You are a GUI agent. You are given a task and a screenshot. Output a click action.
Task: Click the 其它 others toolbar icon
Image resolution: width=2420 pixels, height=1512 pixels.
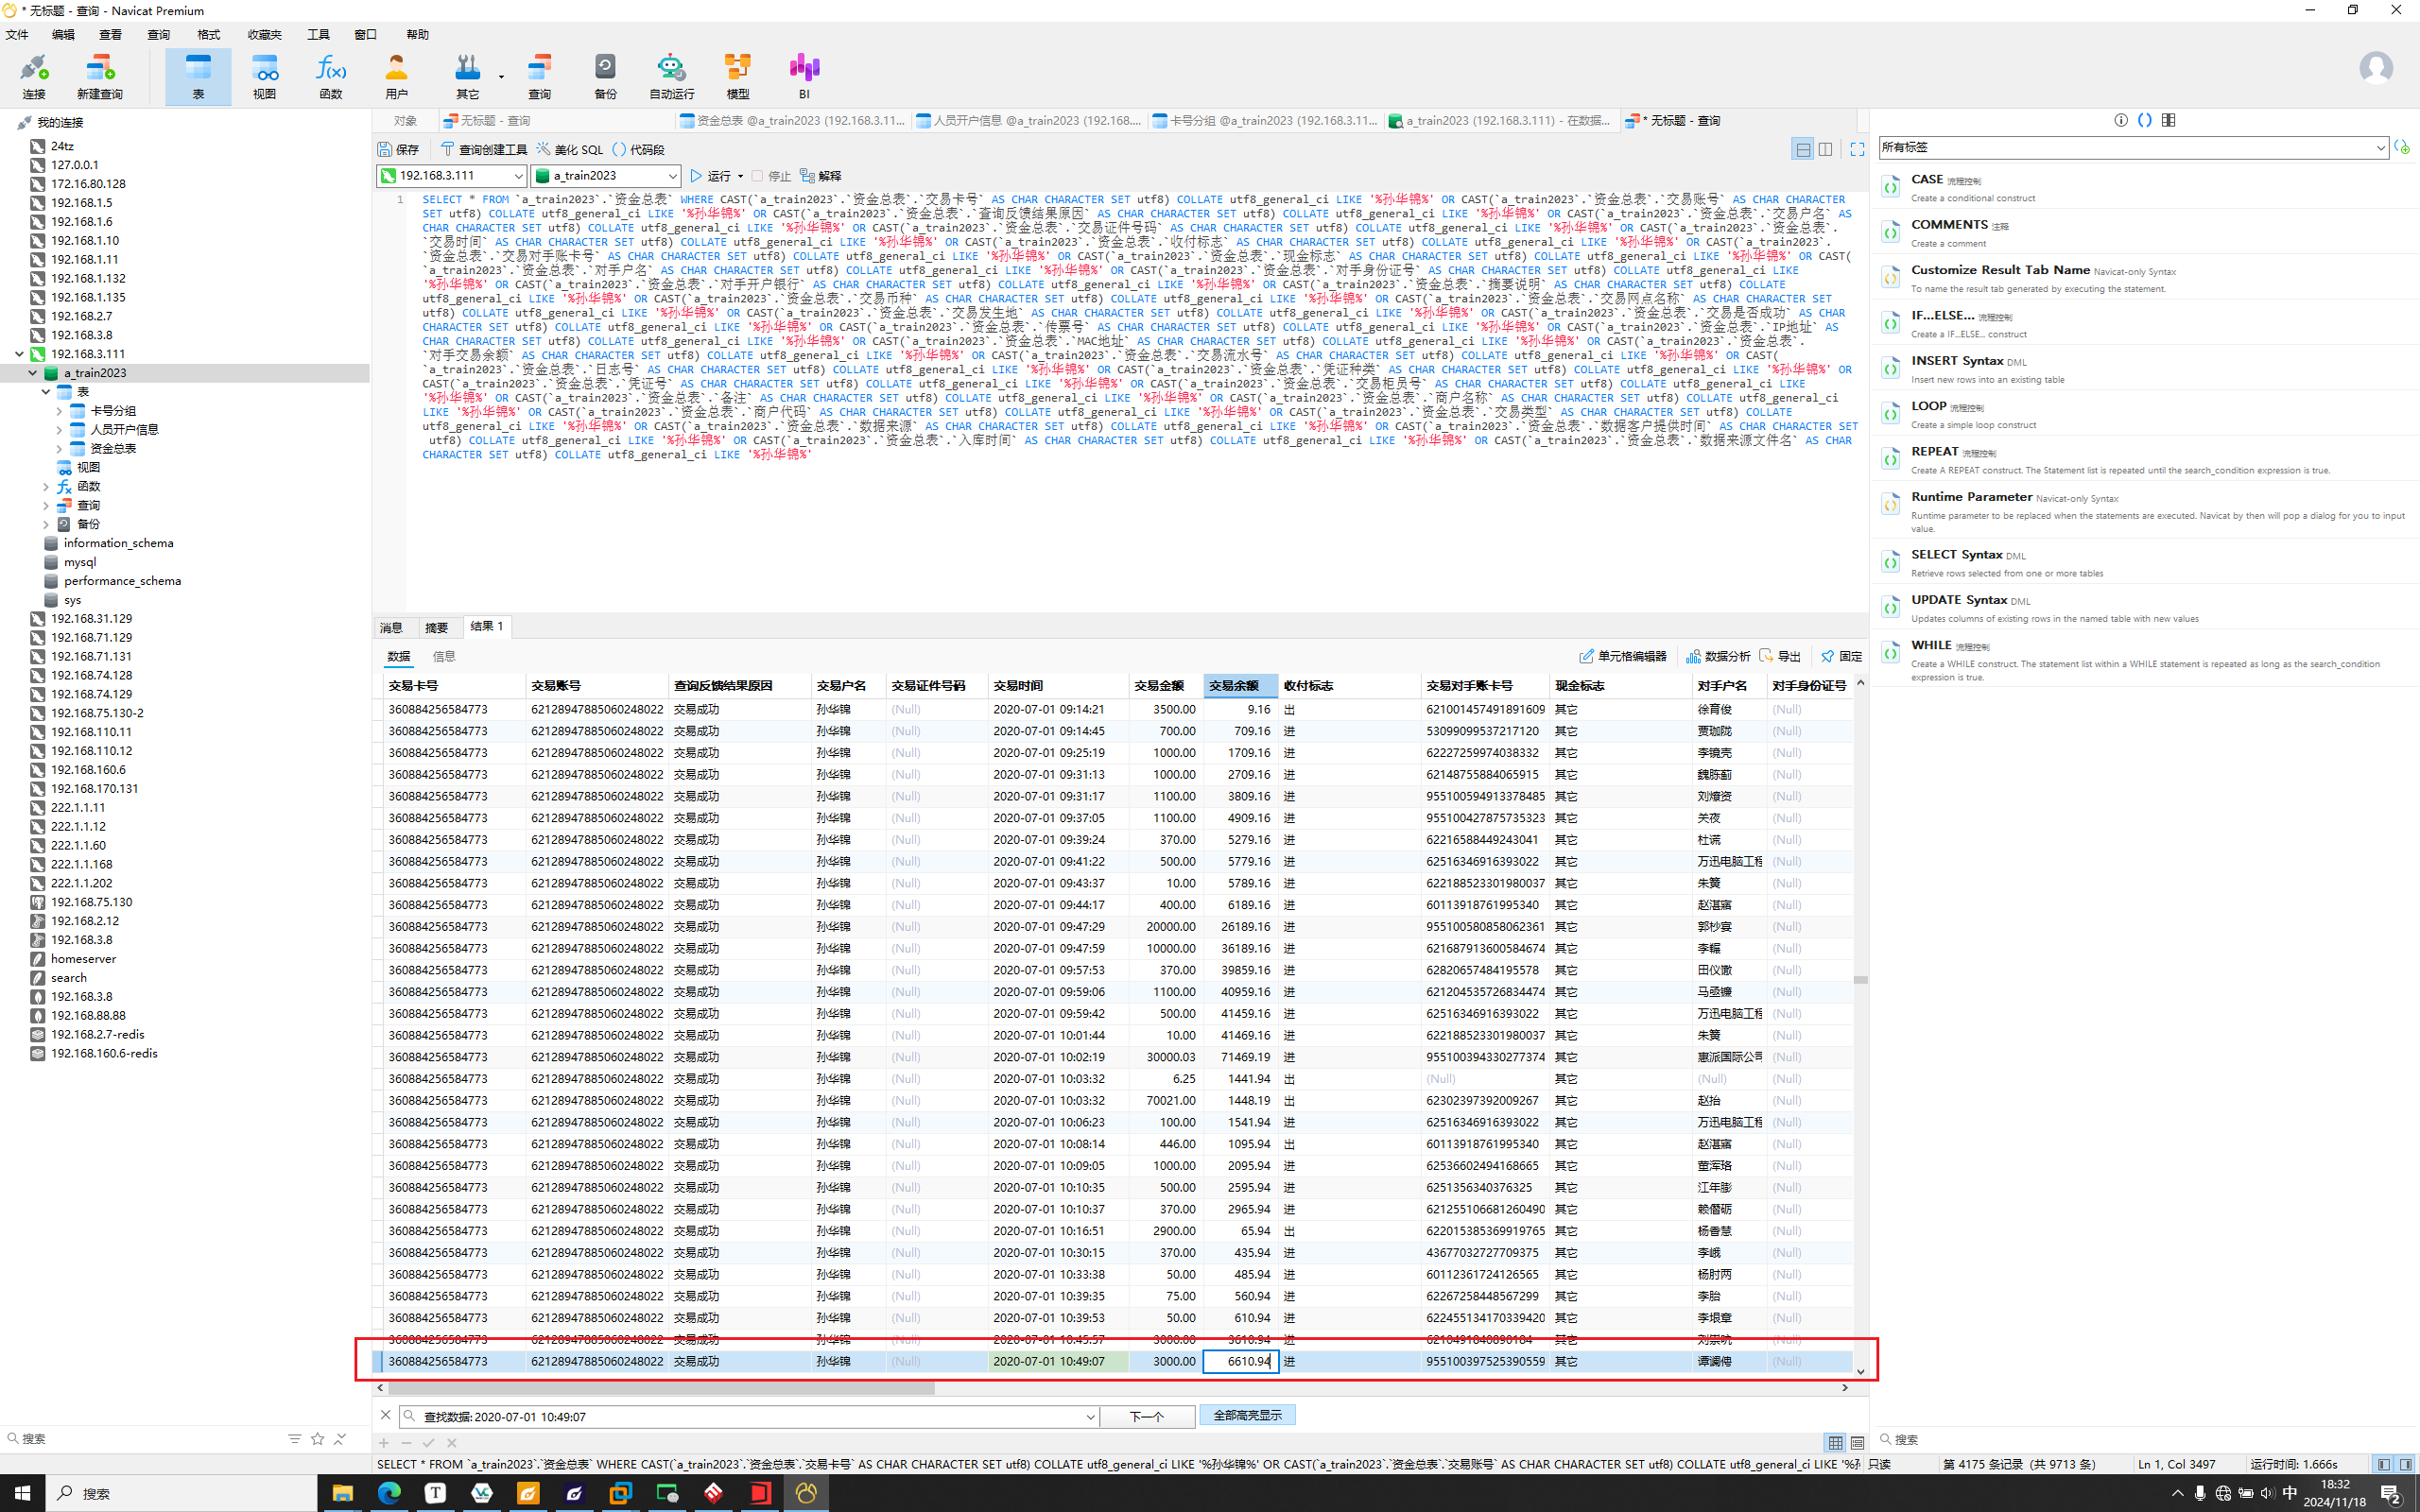coord(467,77)
